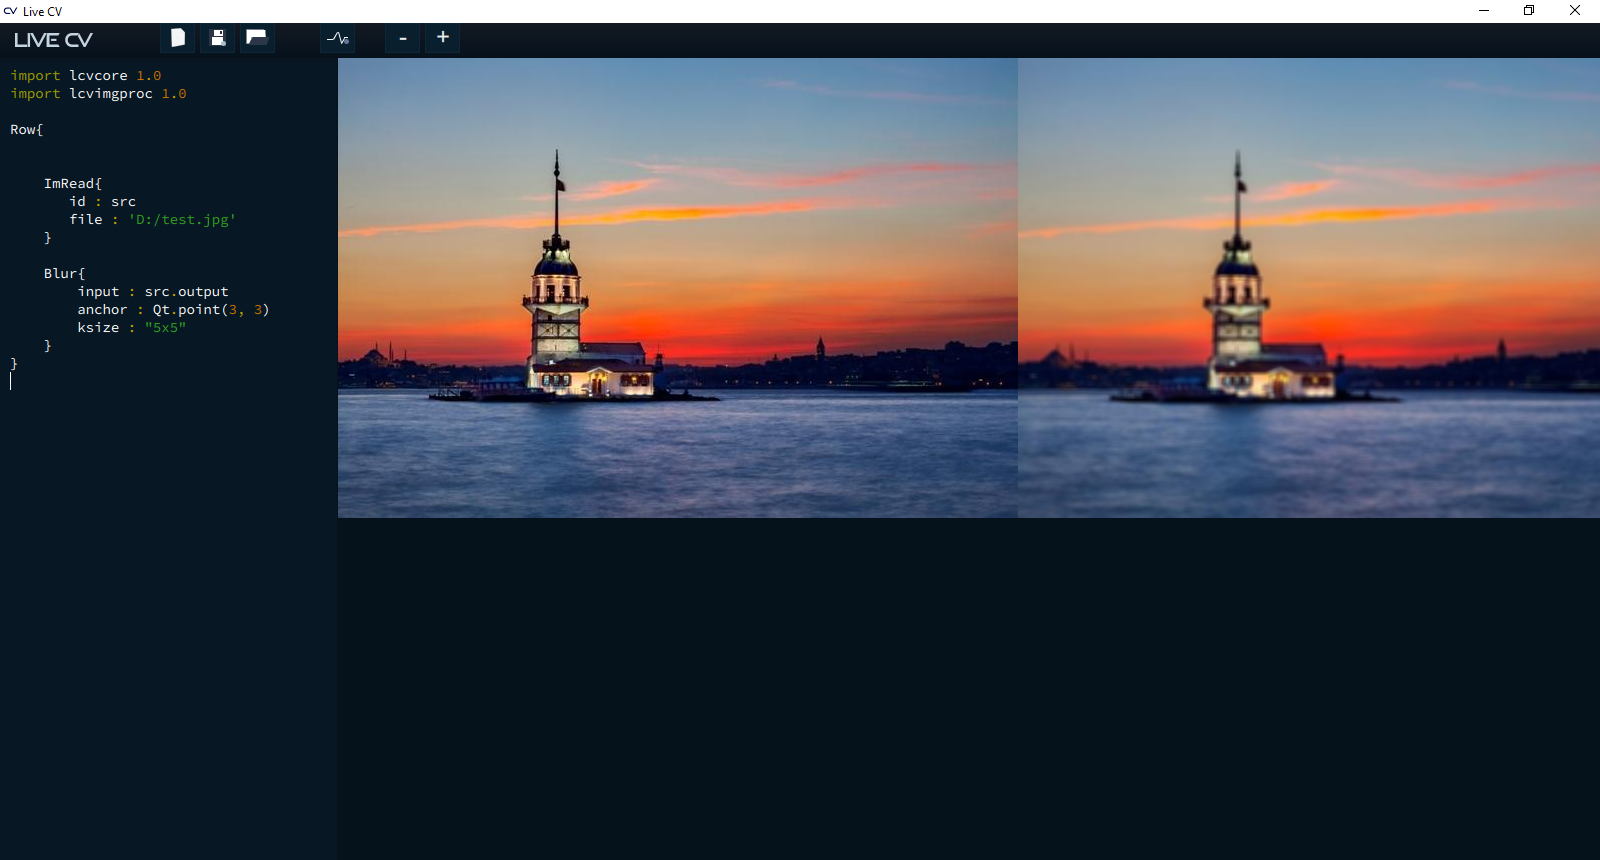The width and height of the screenshot is (1600, 860).
Task: Increase font size with plus button
Action: pyautogui.click(x=443, y=38)
